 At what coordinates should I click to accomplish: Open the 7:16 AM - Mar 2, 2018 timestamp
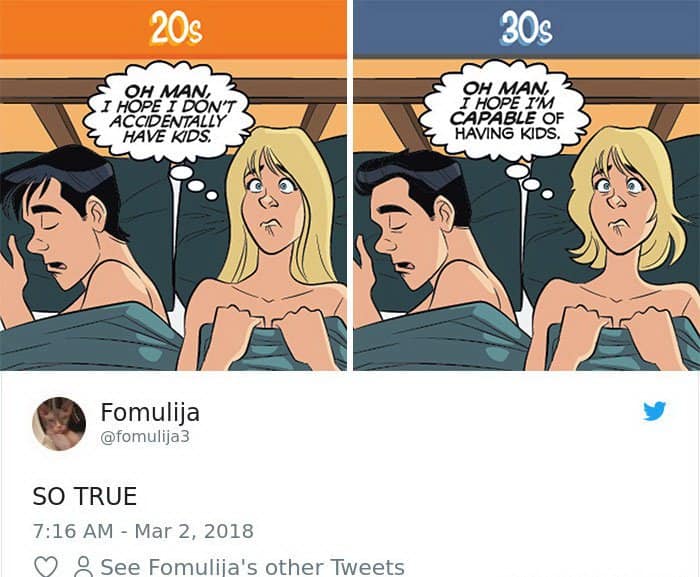pyautogui.click(x=143, y=531)
